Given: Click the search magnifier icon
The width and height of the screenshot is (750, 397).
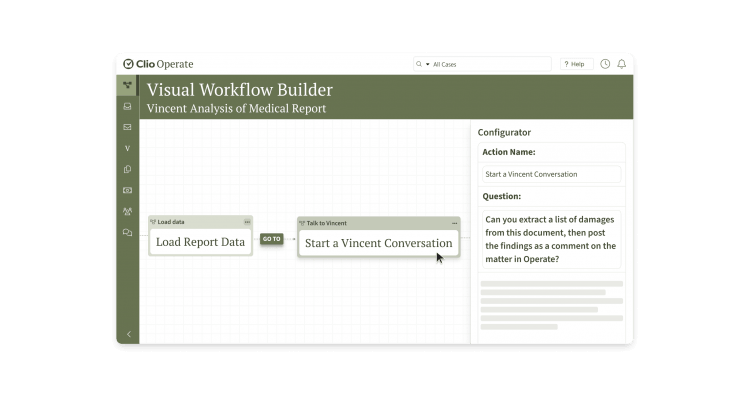Looking at the screenshot, I should tap(419, 64).
